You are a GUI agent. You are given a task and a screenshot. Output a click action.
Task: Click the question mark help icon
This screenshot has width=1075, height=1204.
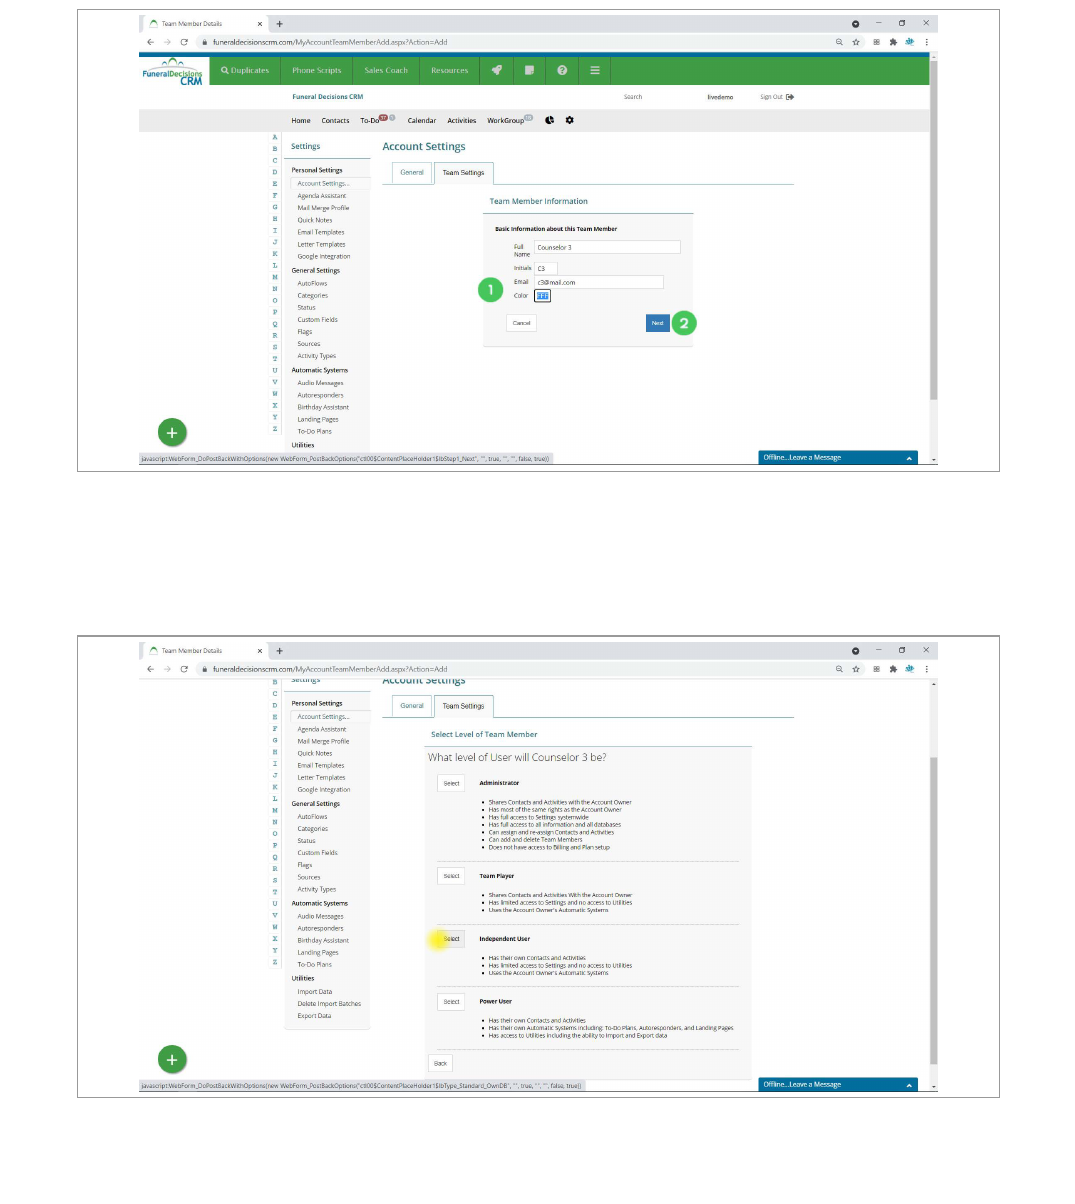click(562, 70)
